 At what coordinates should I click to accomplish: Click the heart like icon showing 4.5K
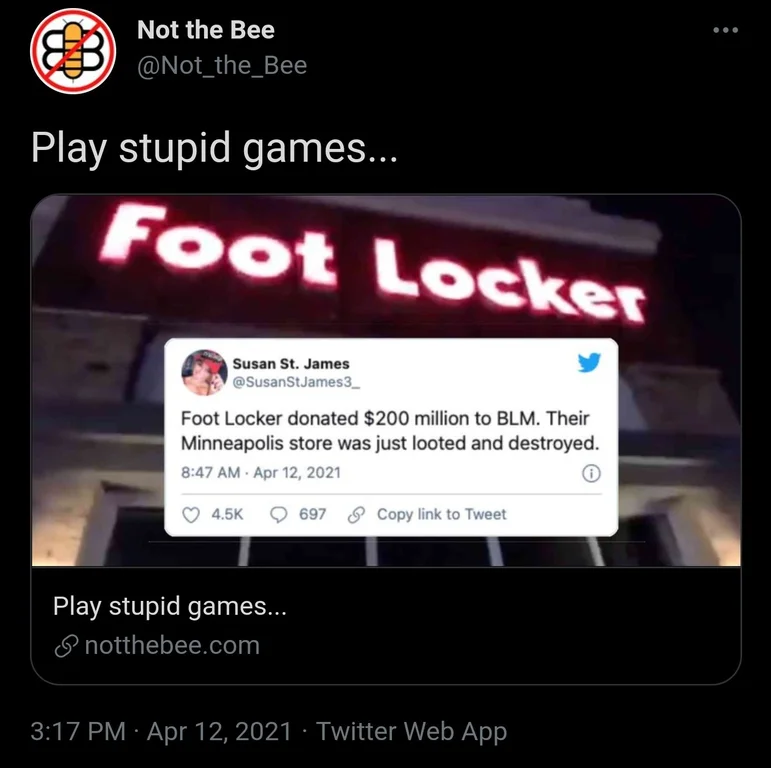(191, 515)
